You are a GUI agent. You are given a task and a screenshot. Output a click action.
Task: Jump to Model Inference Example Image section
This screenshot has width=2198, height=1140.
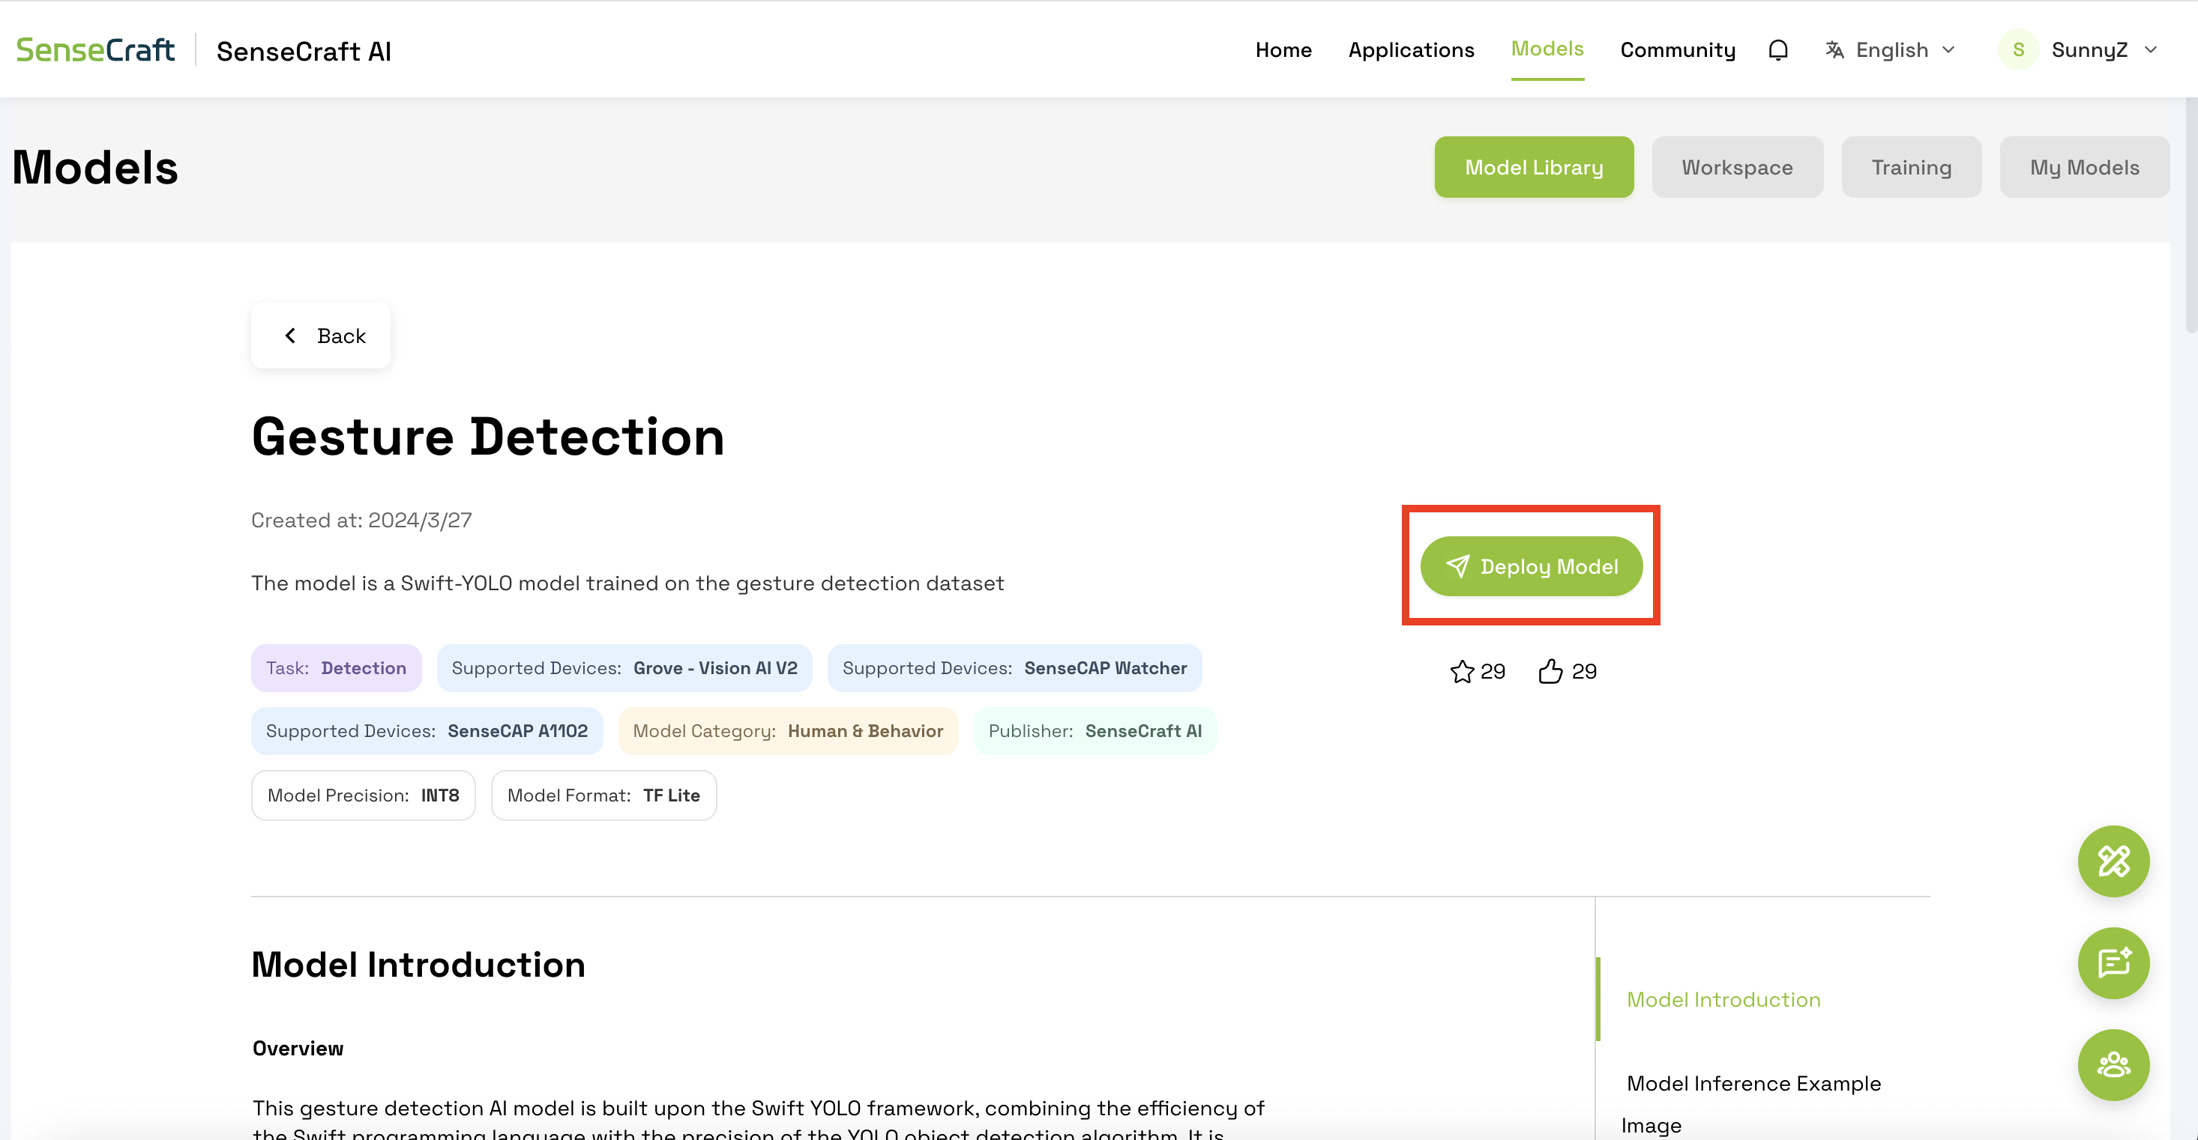coord(1753,1104)
